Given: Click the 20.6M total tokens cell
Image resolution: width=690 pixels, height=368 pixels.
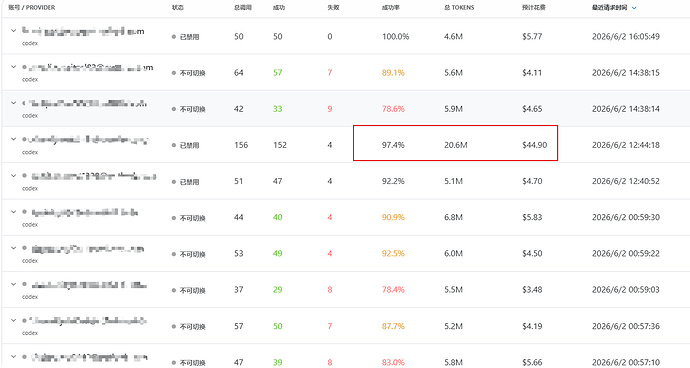Looking at the screenshot, I should [x=455, y=145].
